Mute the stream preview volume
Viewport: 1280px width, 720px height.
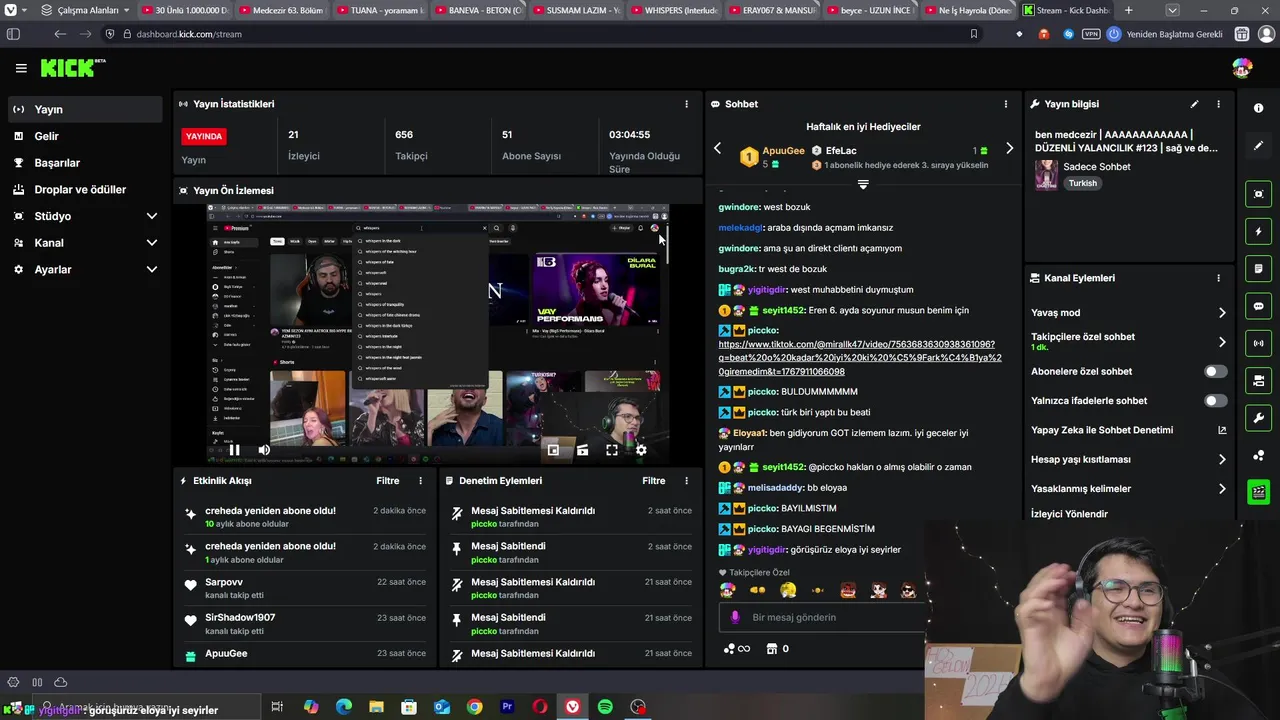click(x=264, y=450)
